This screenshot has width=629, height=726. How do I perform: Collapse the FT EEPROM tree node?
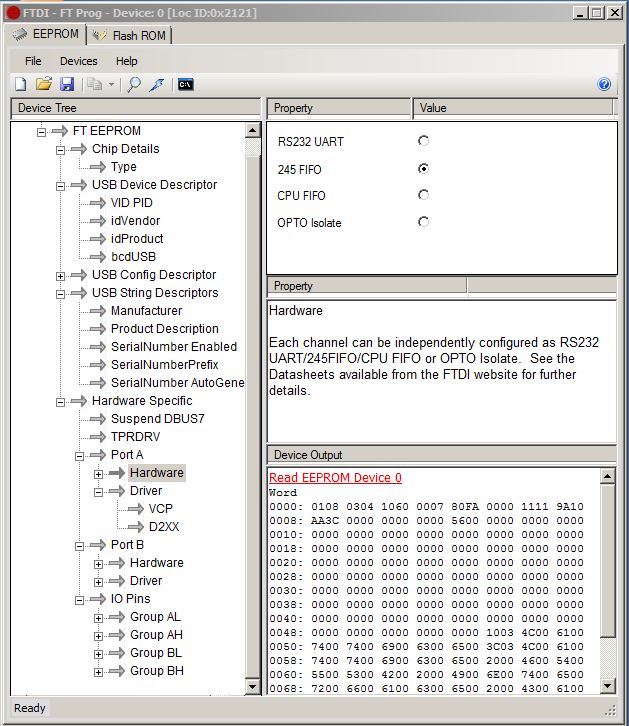[41, 132]
